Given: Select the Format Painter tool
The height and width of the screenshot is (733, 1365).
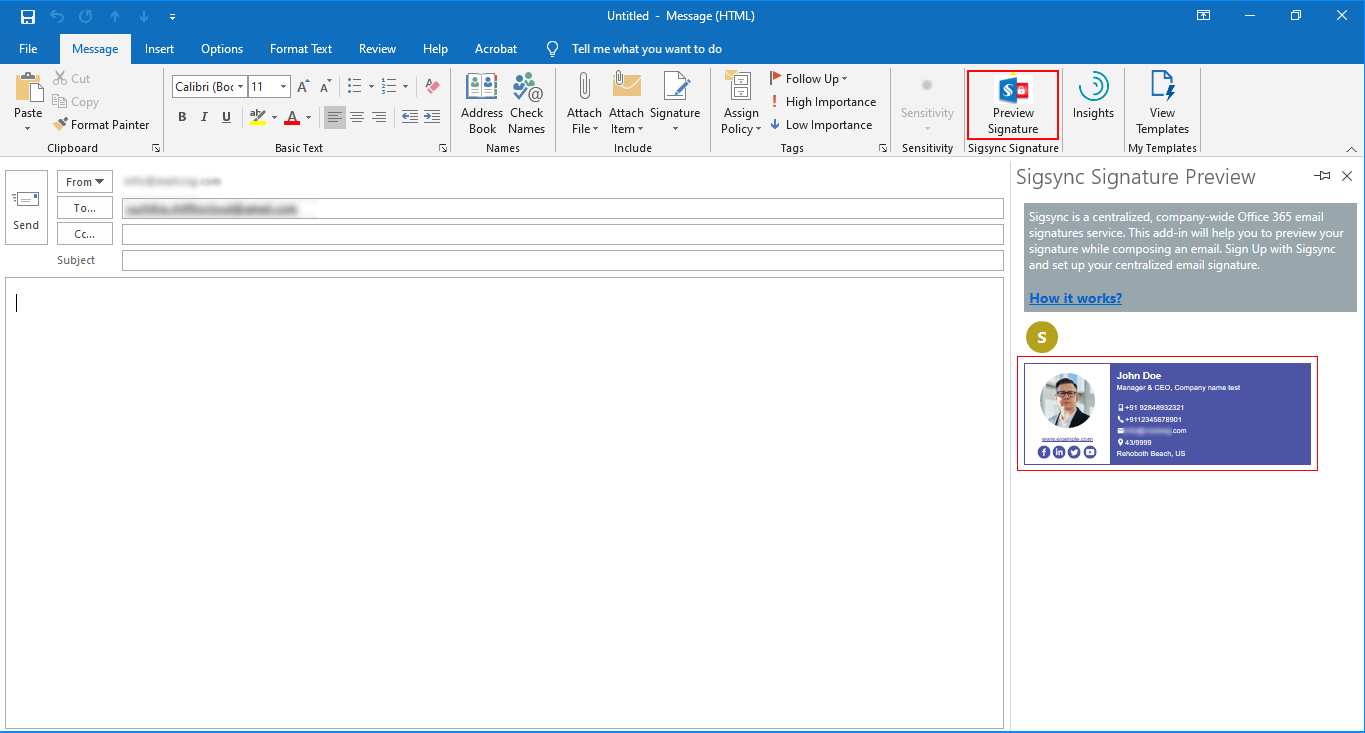Looking at the screenshot, I should pyautogui.click(x=101, y=125).
